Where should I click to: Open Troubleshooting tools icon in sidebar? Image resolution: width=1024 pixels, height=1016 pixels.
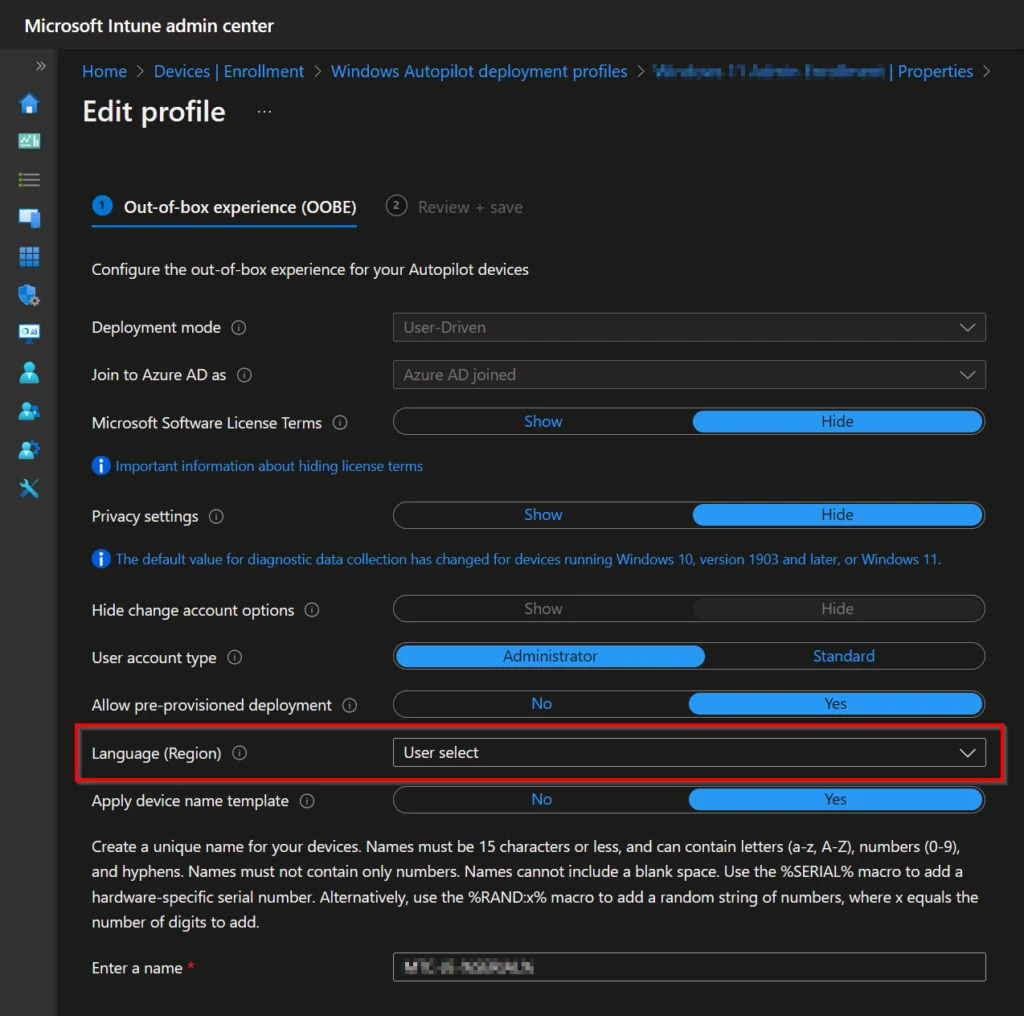pyautogui.click(x=29, y=488)
